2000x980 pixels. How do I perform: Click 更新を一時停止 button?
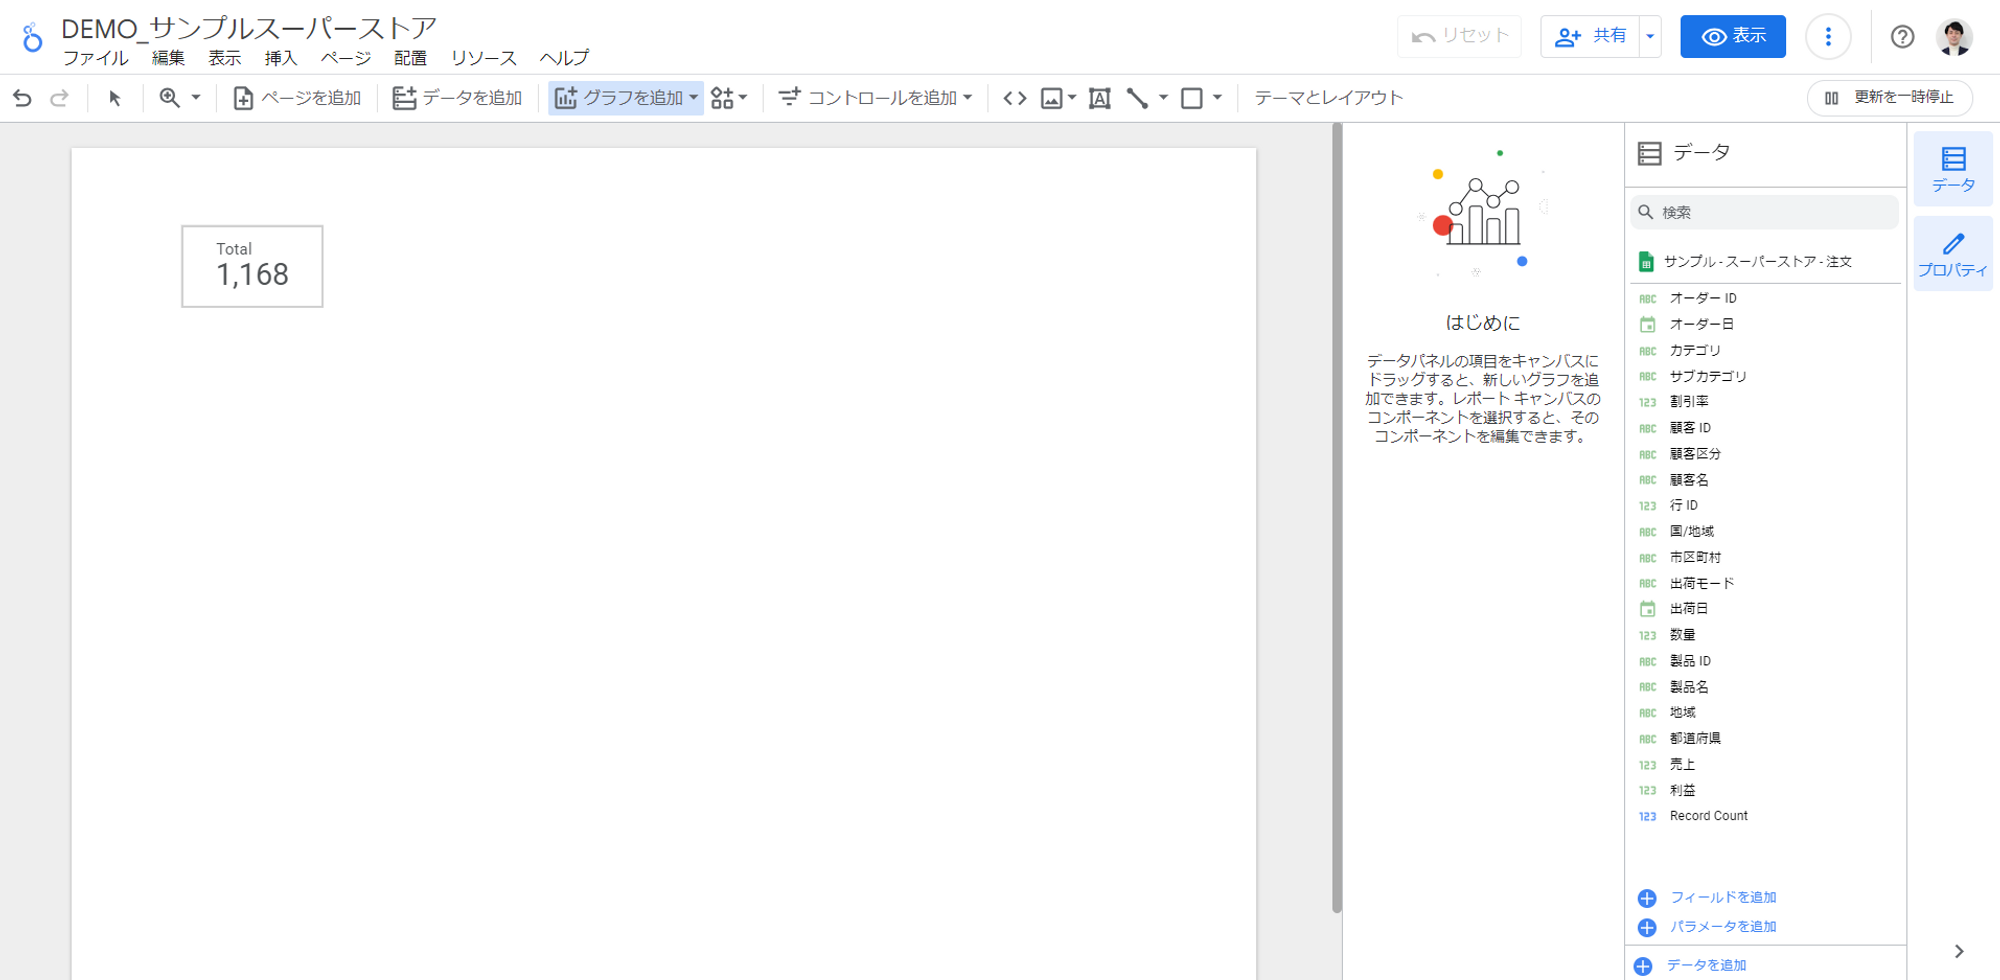click(1890, 98)
